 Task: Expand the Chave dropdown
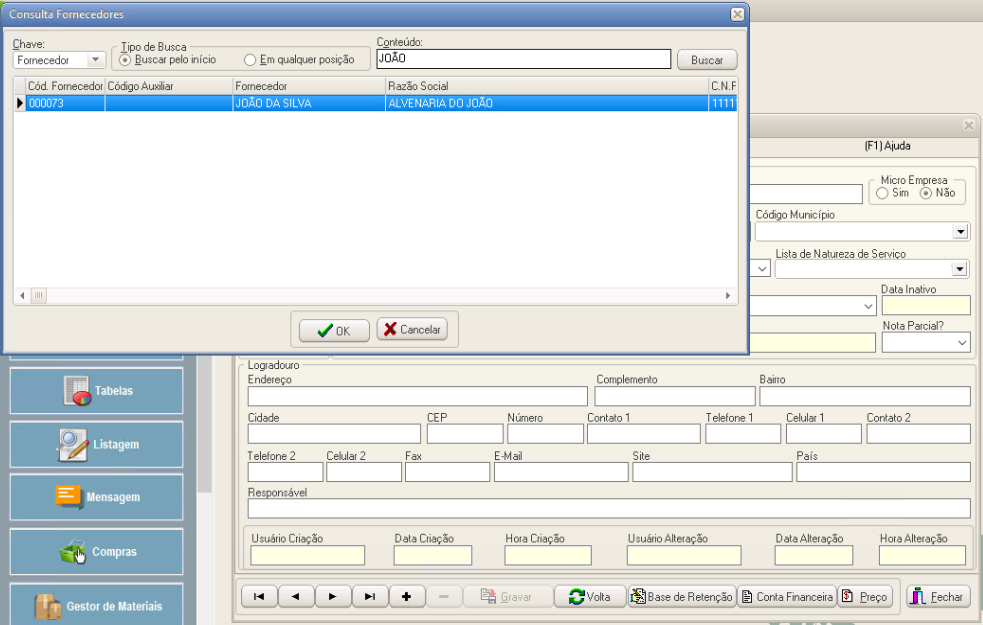click(95, 60)
